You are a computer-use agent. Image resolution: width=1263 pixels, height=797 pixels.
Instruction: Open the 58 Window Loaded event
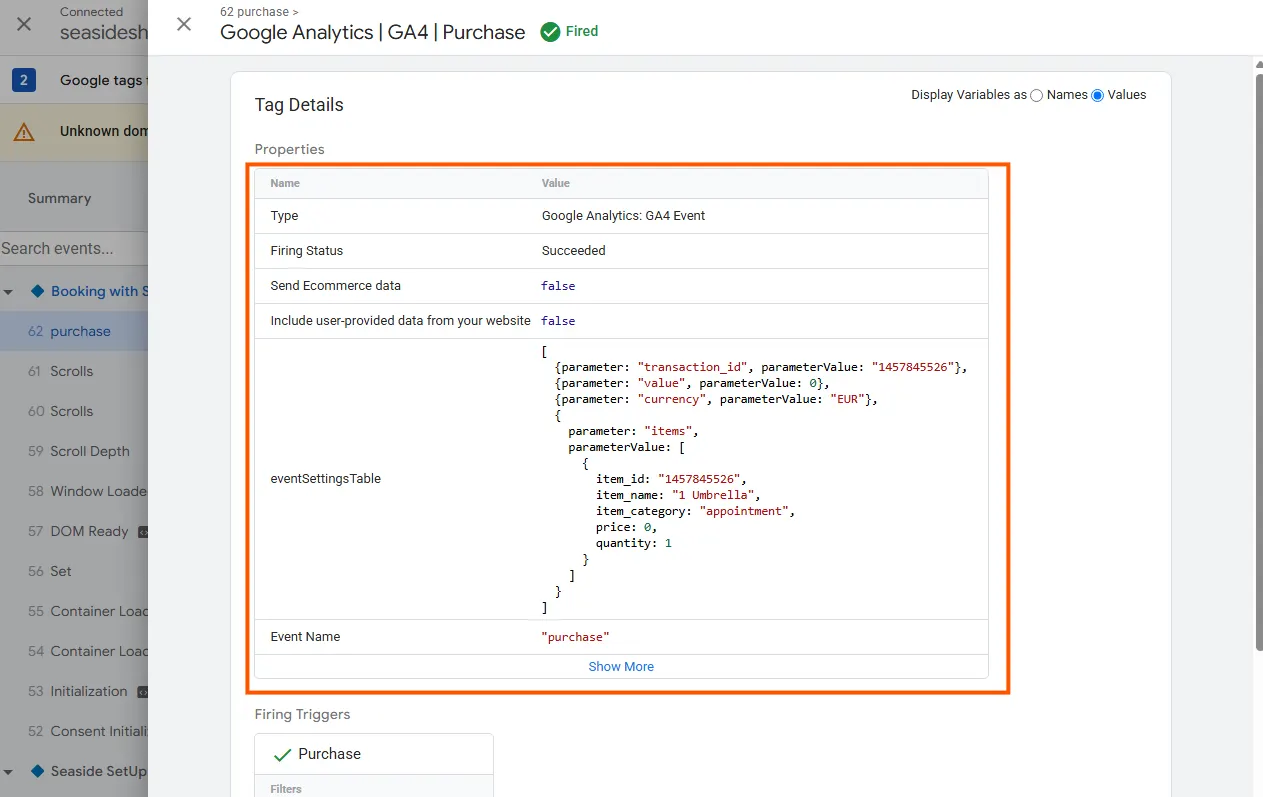[74, 491]
